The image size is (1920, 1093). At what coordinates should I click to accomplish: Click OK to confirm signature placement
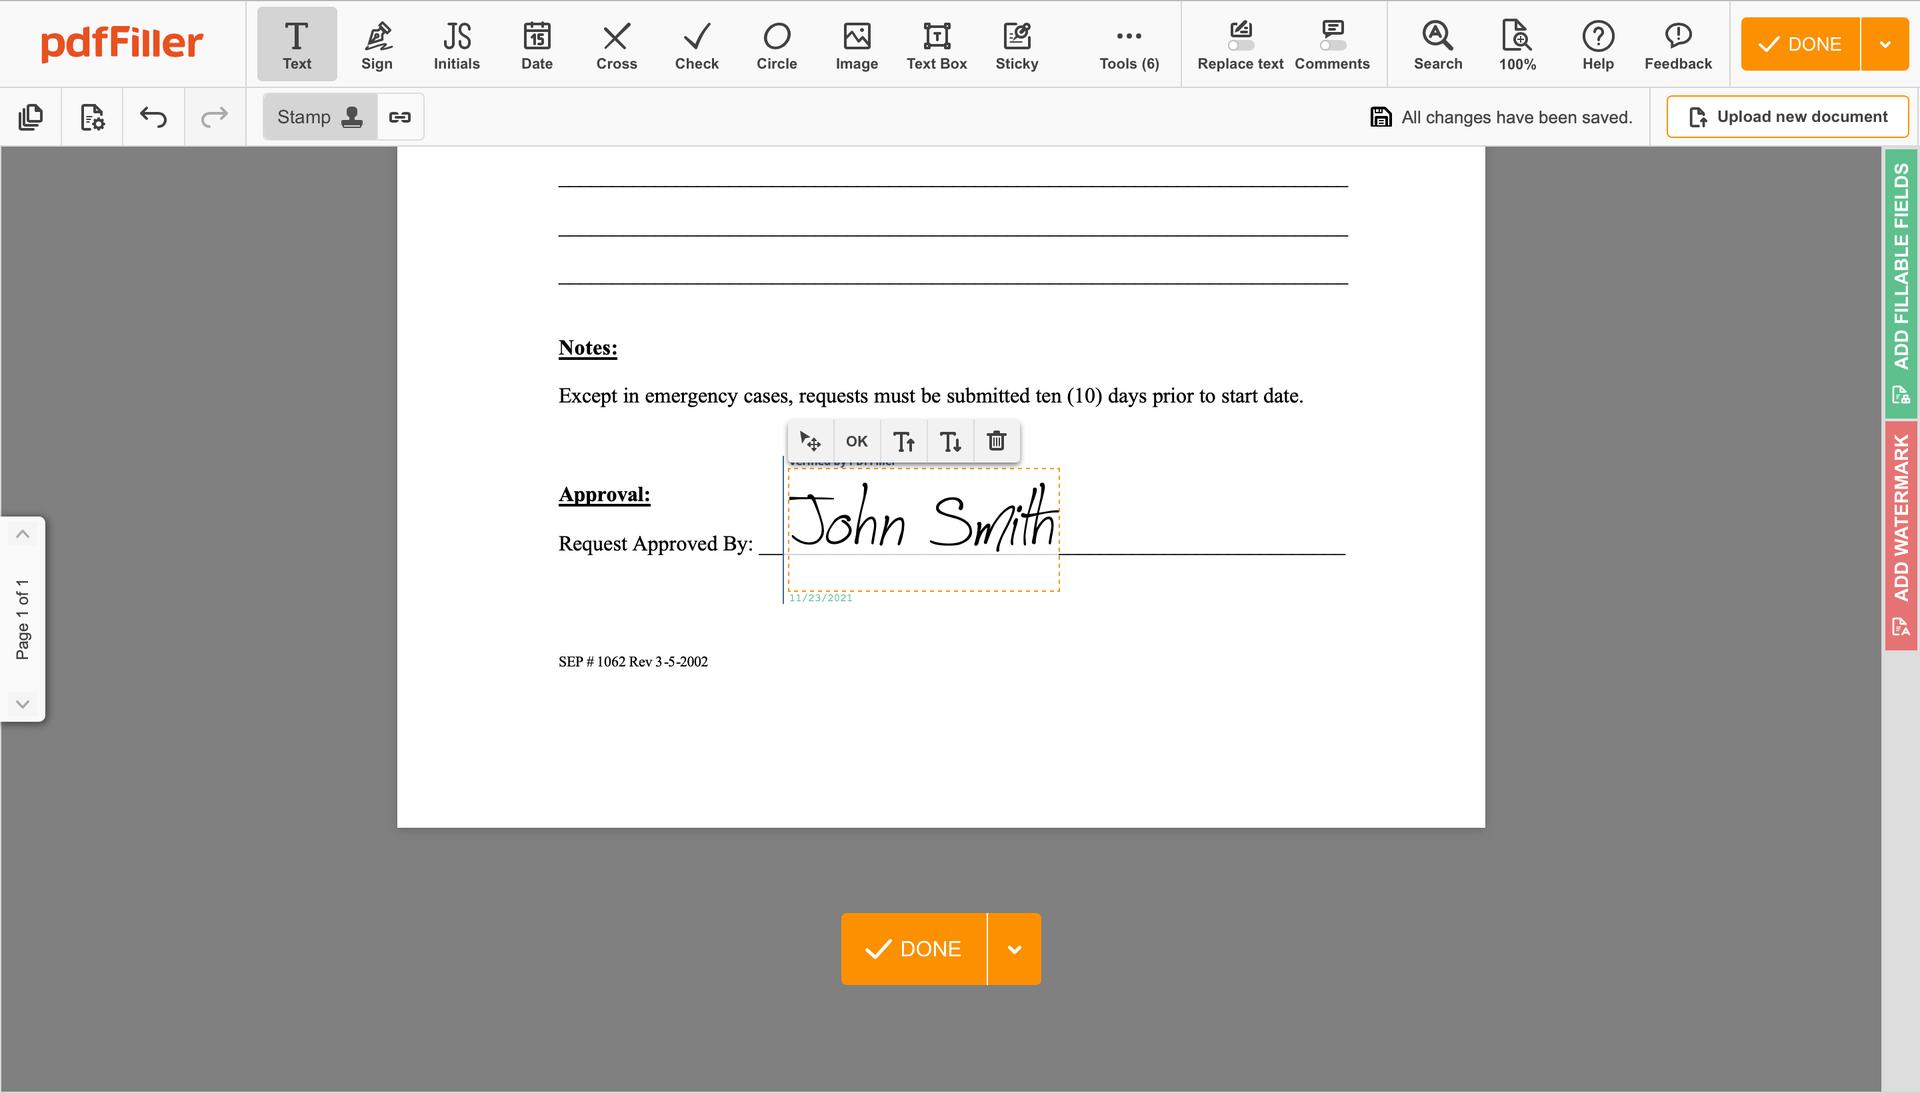[x=856, y=440]
